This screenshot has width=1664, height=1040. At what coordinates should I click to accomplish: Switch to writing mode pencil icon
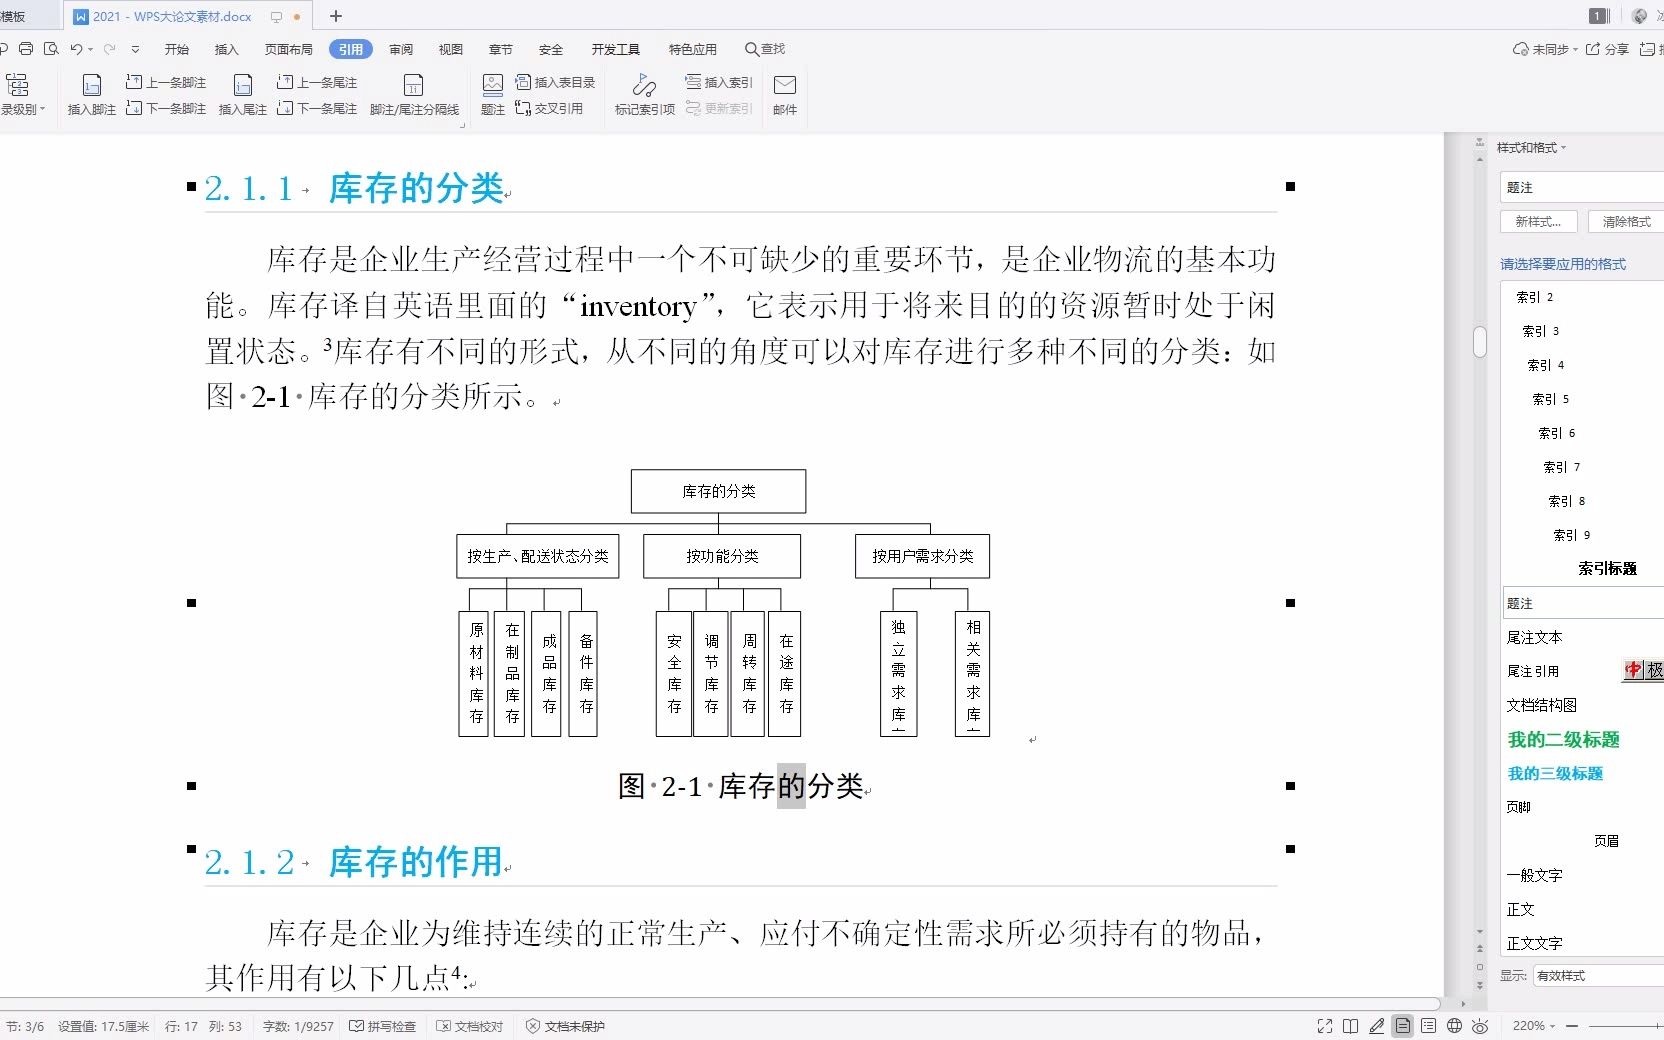pyautogui.click(x=1377, y=1026)
